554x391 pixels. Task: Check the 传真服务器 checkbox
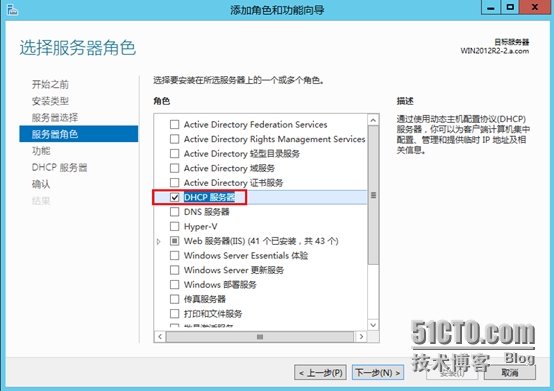175,299
